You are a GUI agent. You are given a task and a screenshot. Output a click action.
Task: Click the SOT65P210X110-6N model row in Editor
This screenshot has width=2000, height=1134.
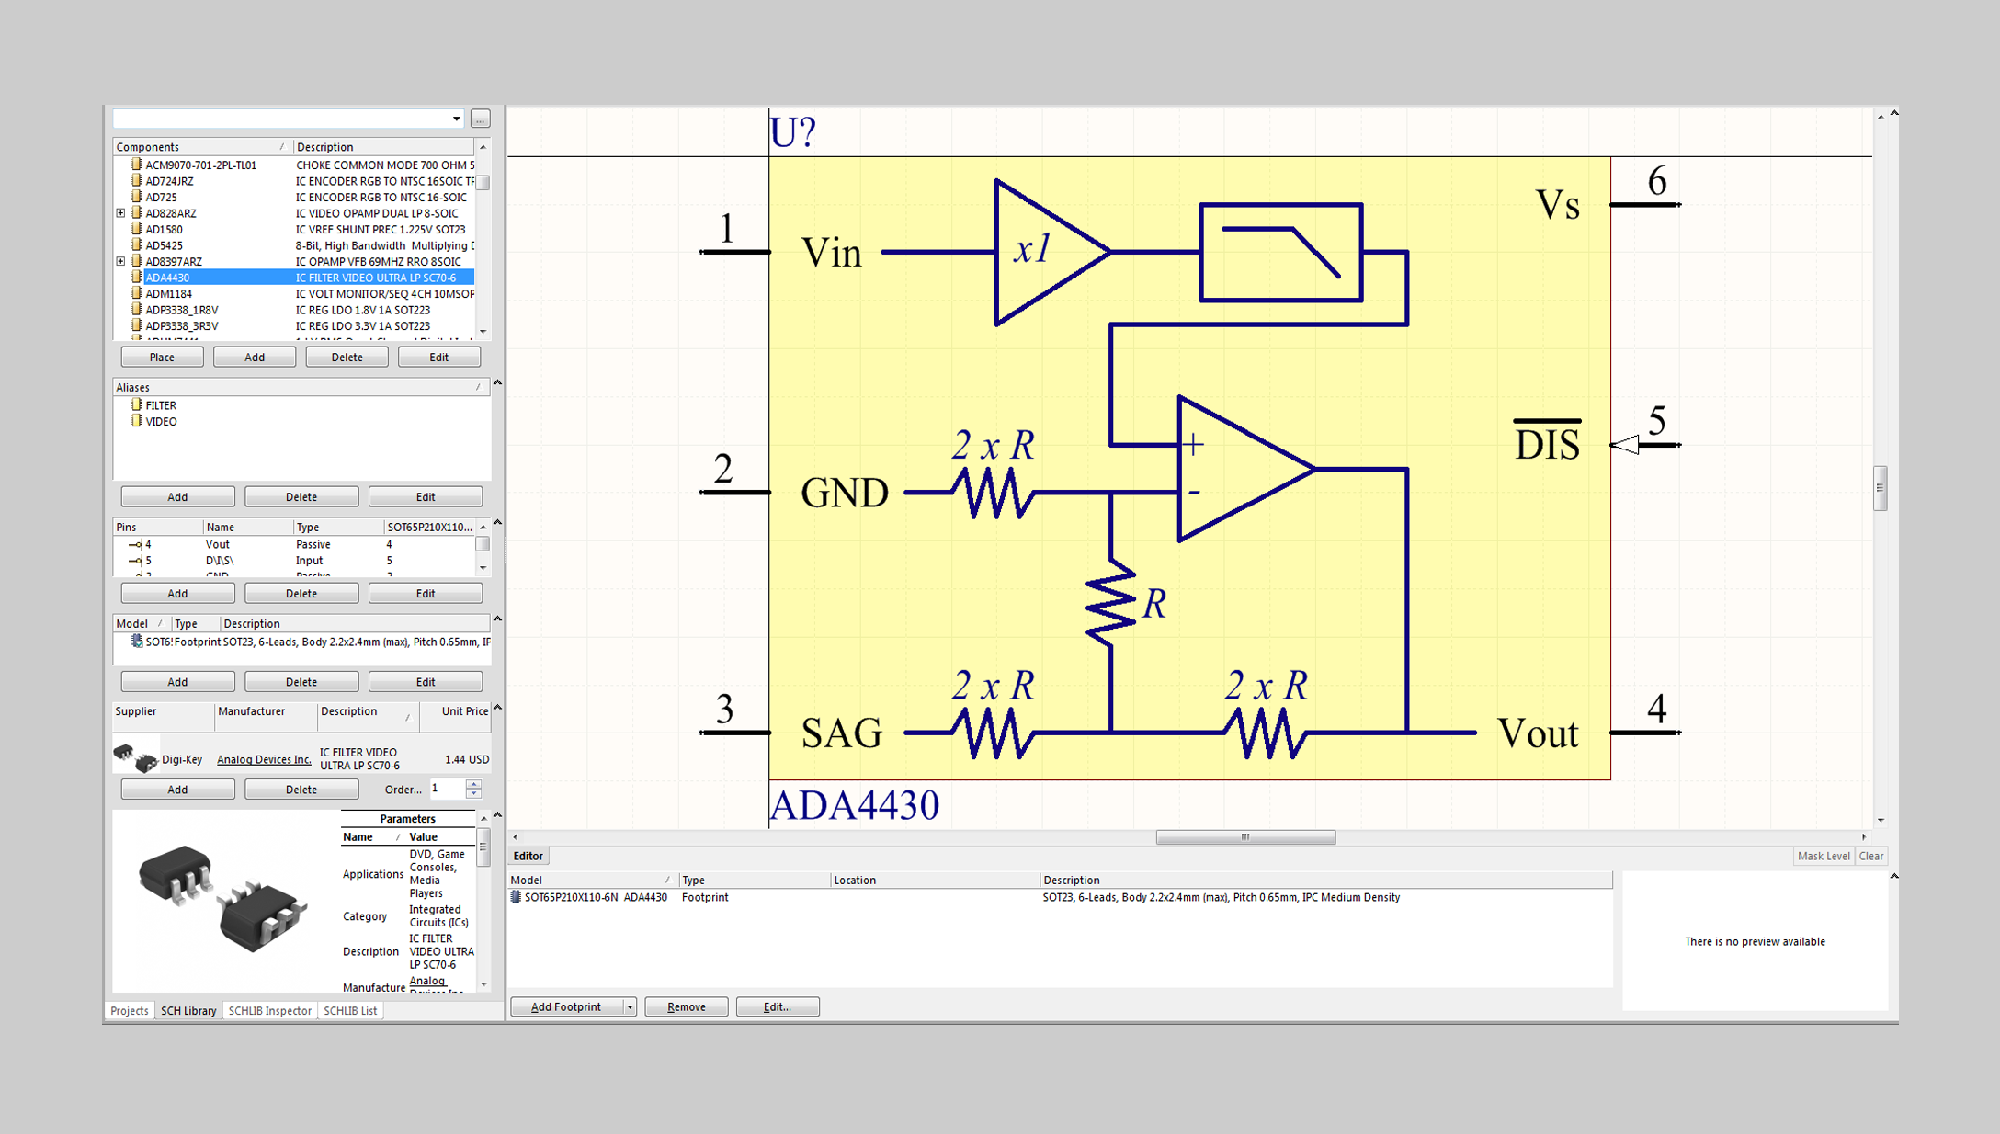(x=1060, y=897)
